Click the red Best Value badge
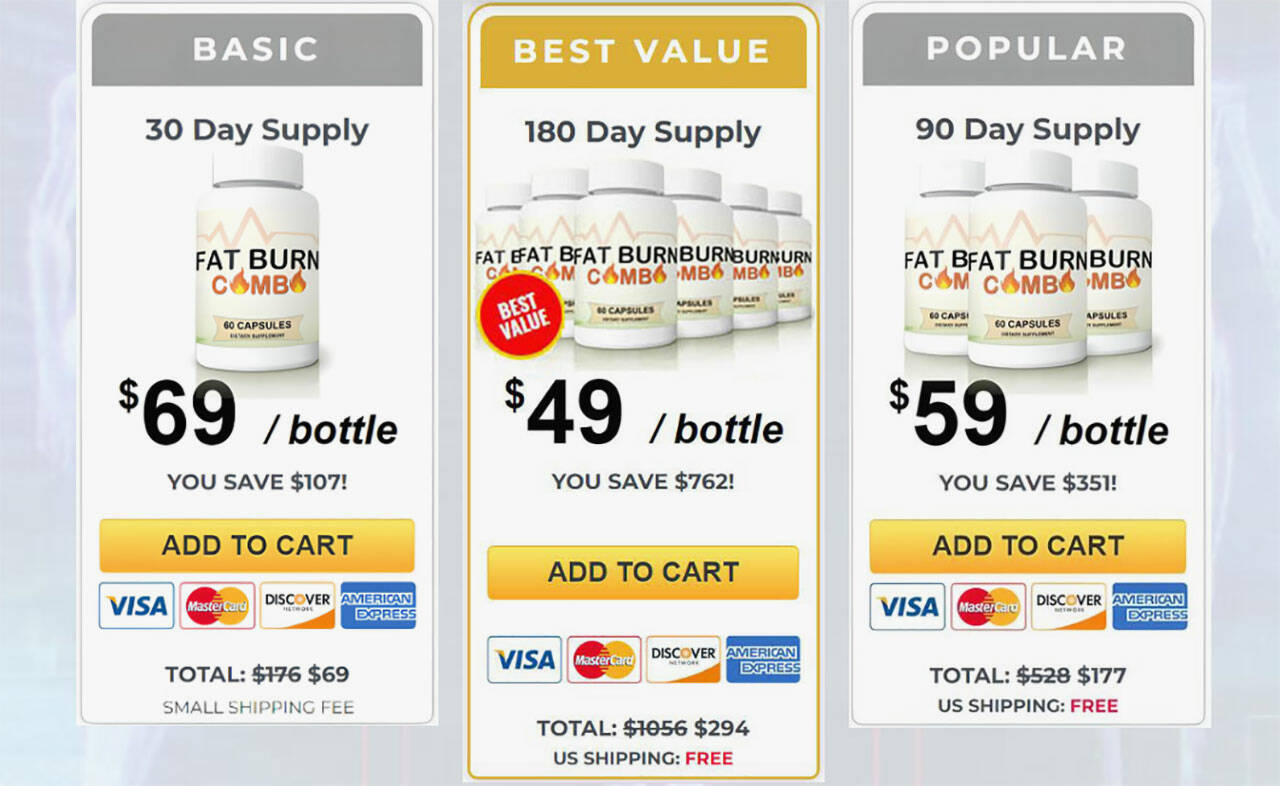1280x786 pixels. point(519,316)
